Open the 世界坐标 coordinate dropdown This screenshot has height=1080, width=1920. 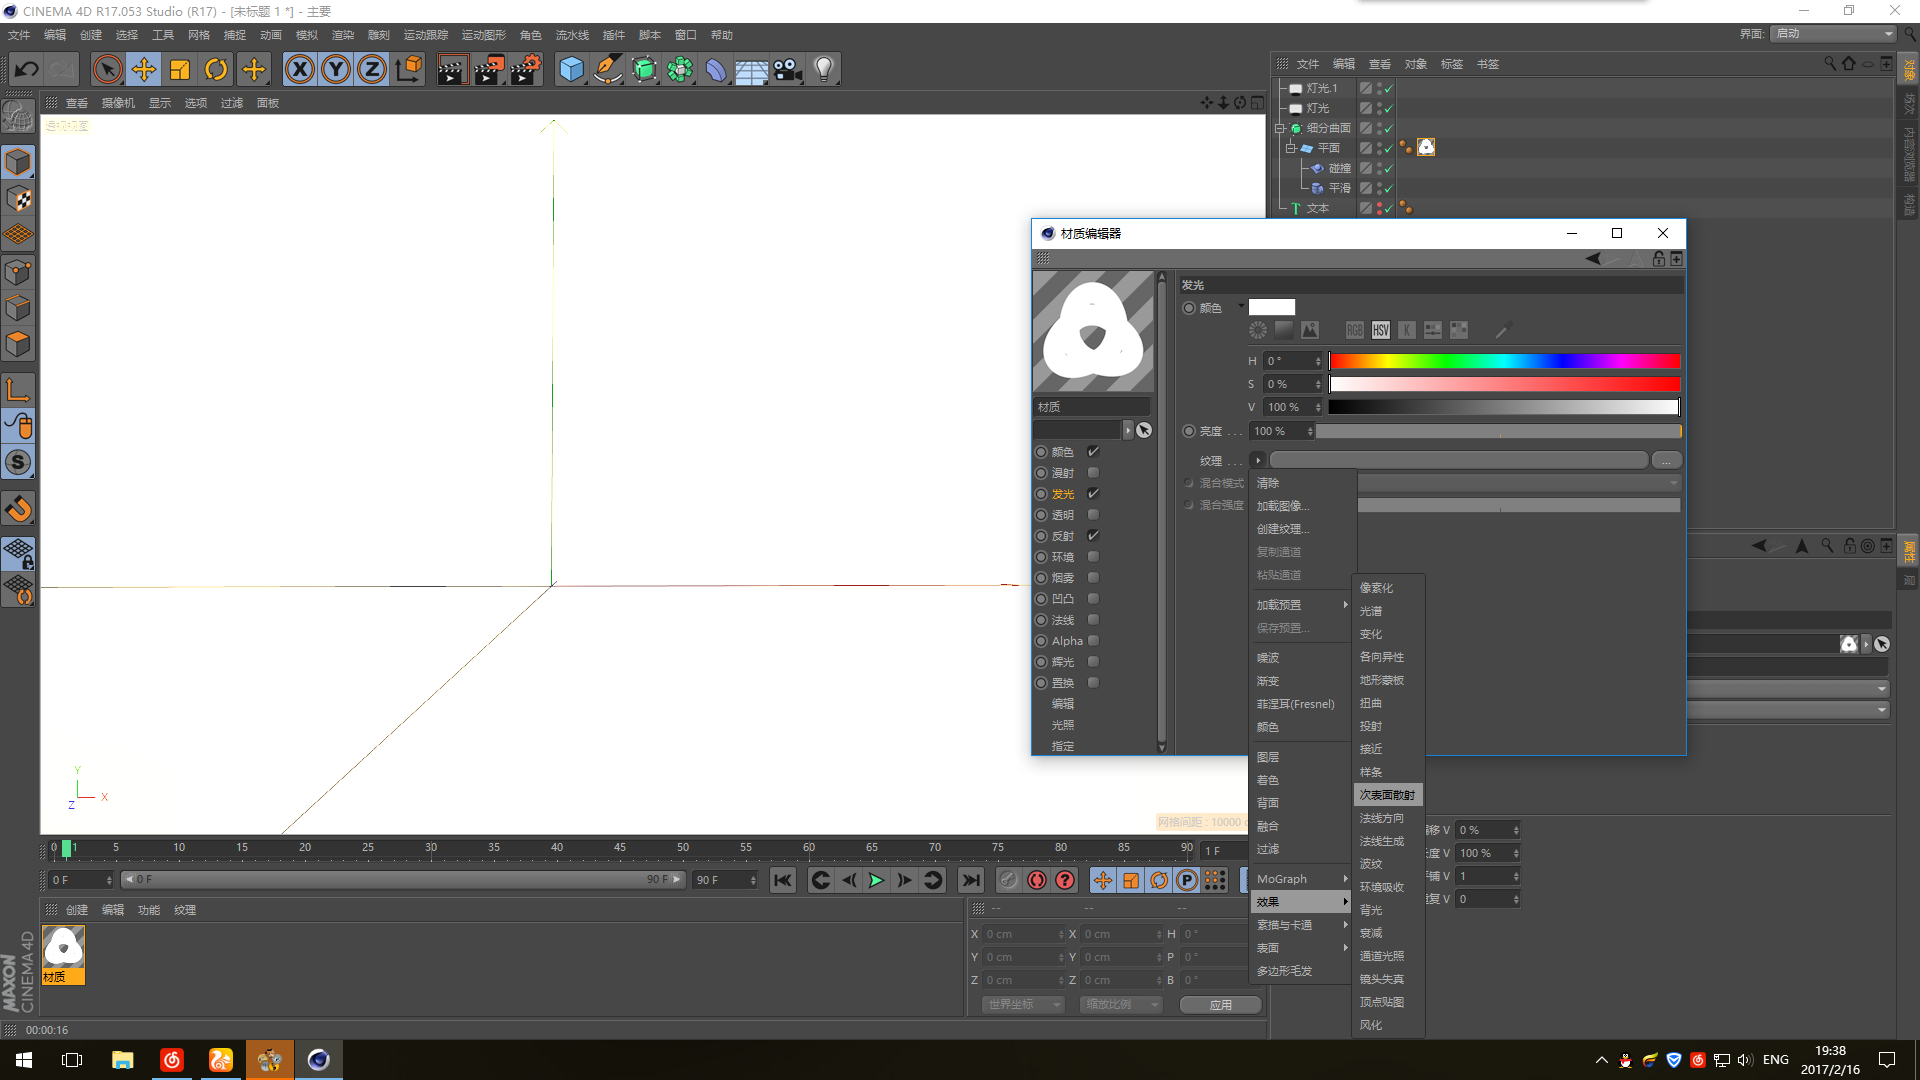(1022, 1004)
